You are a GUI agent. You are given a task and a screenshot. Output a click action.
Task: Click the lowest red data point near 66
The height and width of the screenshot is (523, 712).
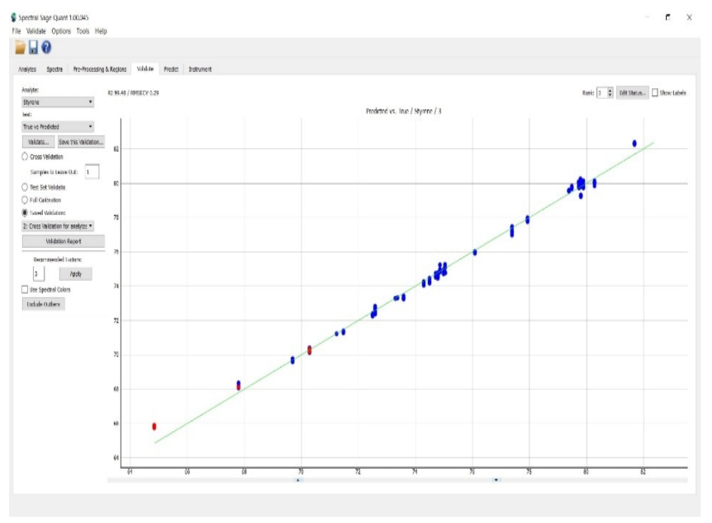(154, 426)
